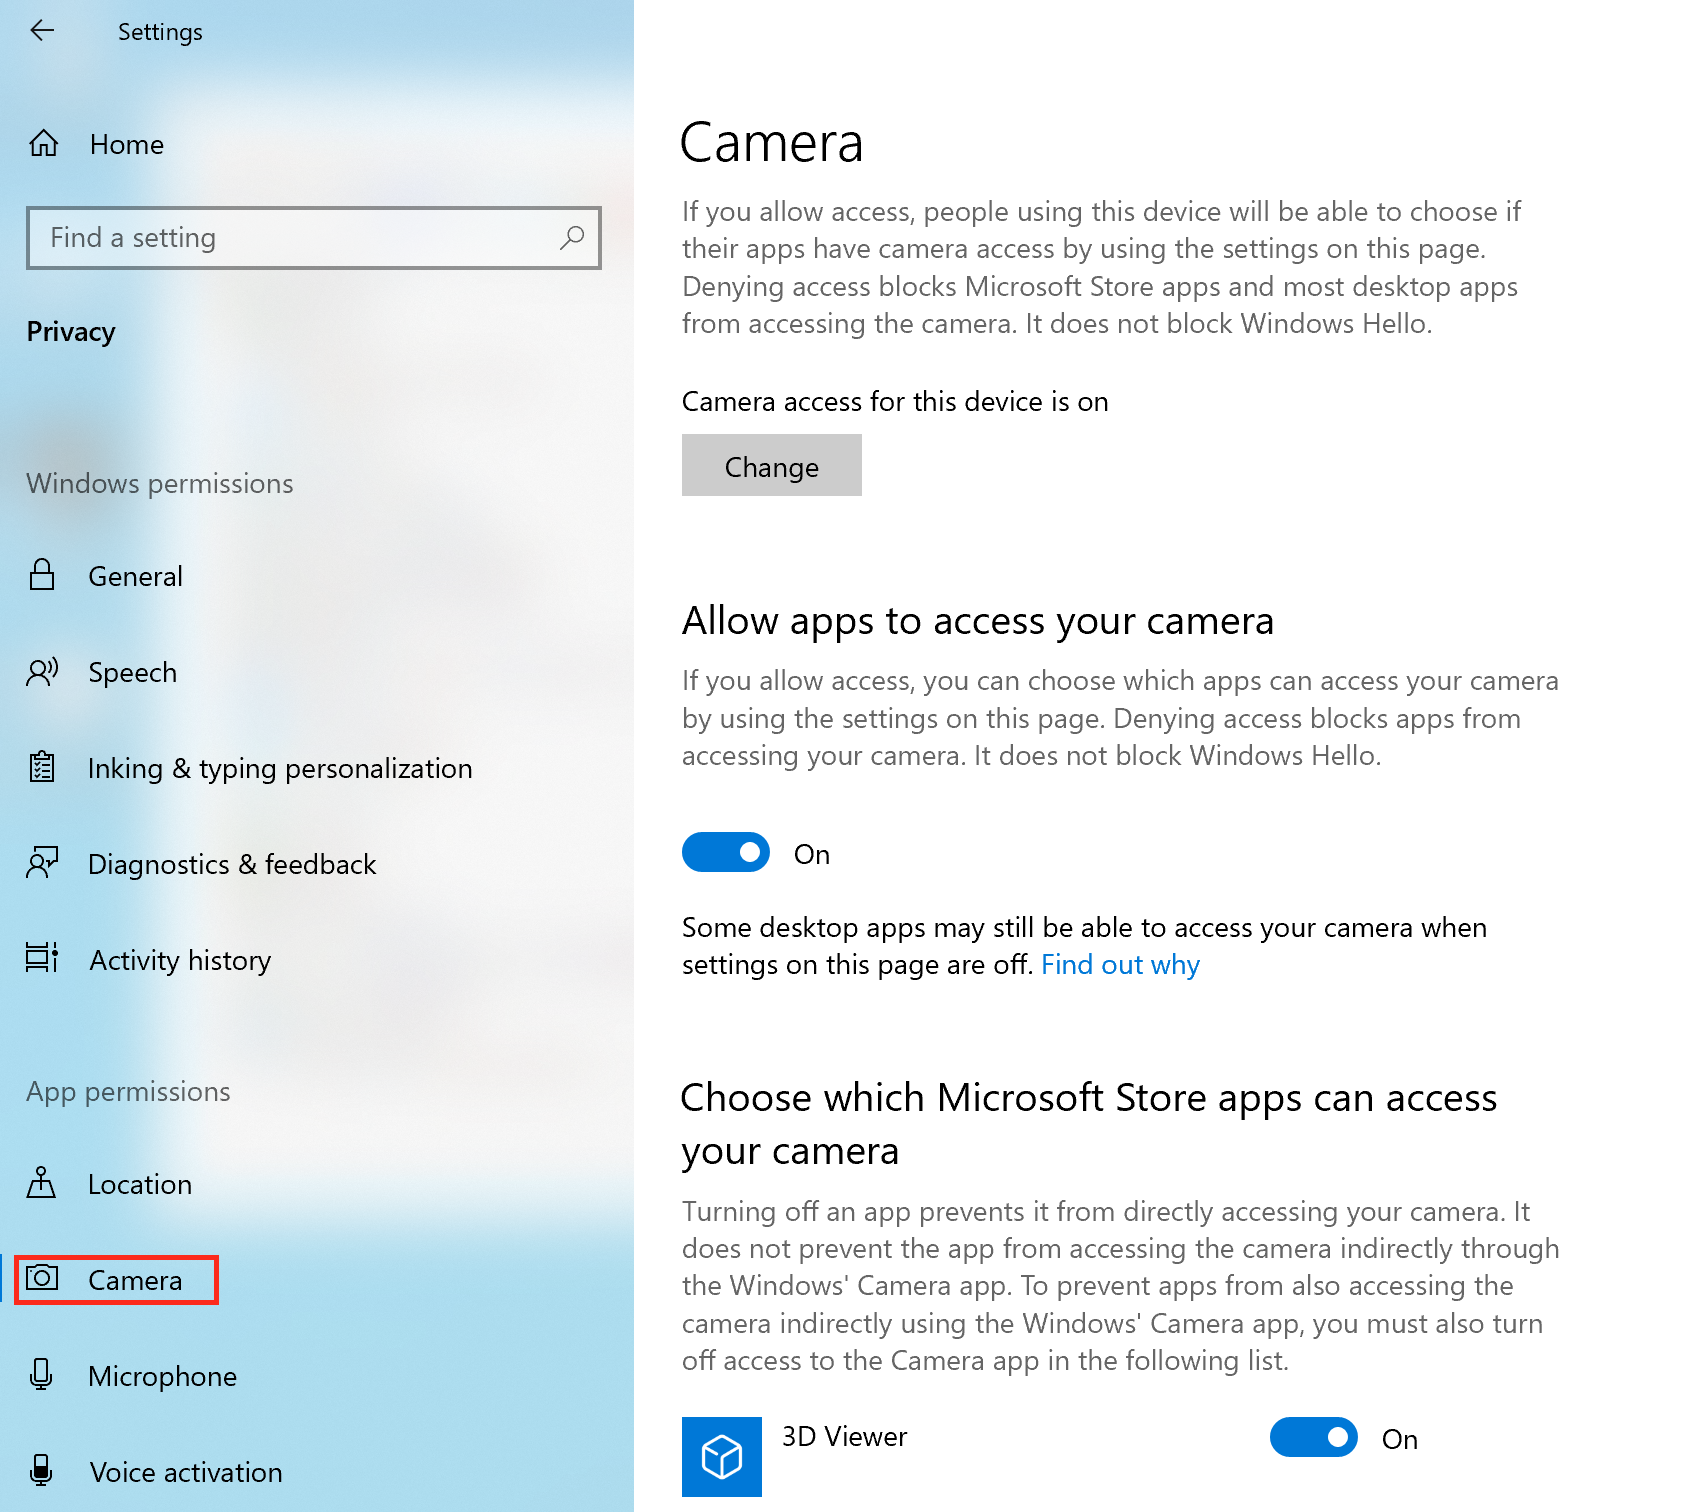Click 'Camera access for this device is on'
1700x1512 pixels.
click(895, 401)
